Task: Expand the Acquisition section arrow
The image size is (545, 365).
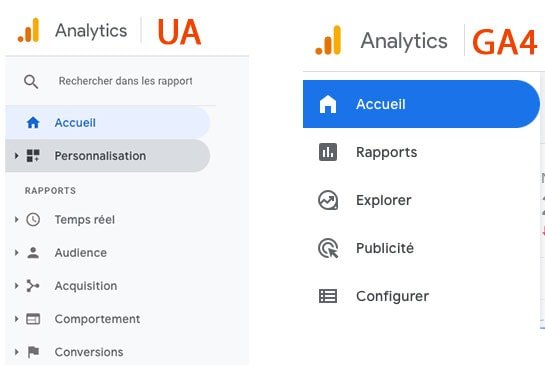Action: tap(16, 286)
